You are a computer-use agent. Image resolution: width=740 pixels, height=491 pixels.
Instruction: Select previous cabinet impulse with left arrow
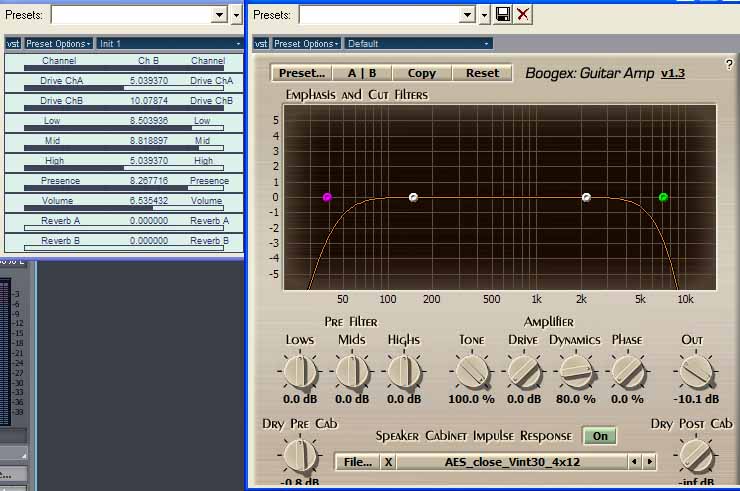pyautogui.click(x=634, y=462)
